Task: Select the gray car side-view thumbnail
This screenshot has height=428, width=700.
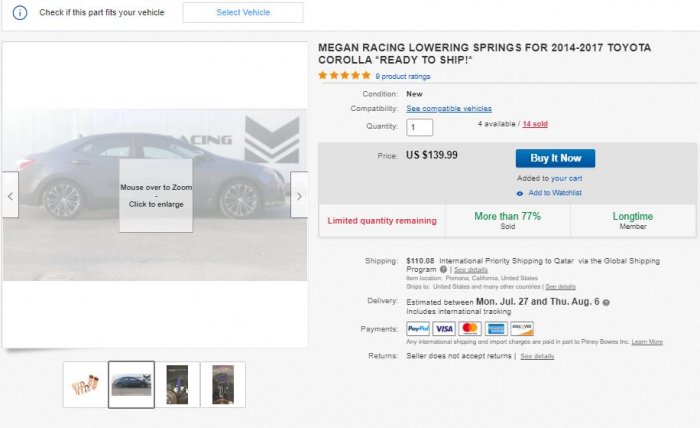Action: coord(131,385)
